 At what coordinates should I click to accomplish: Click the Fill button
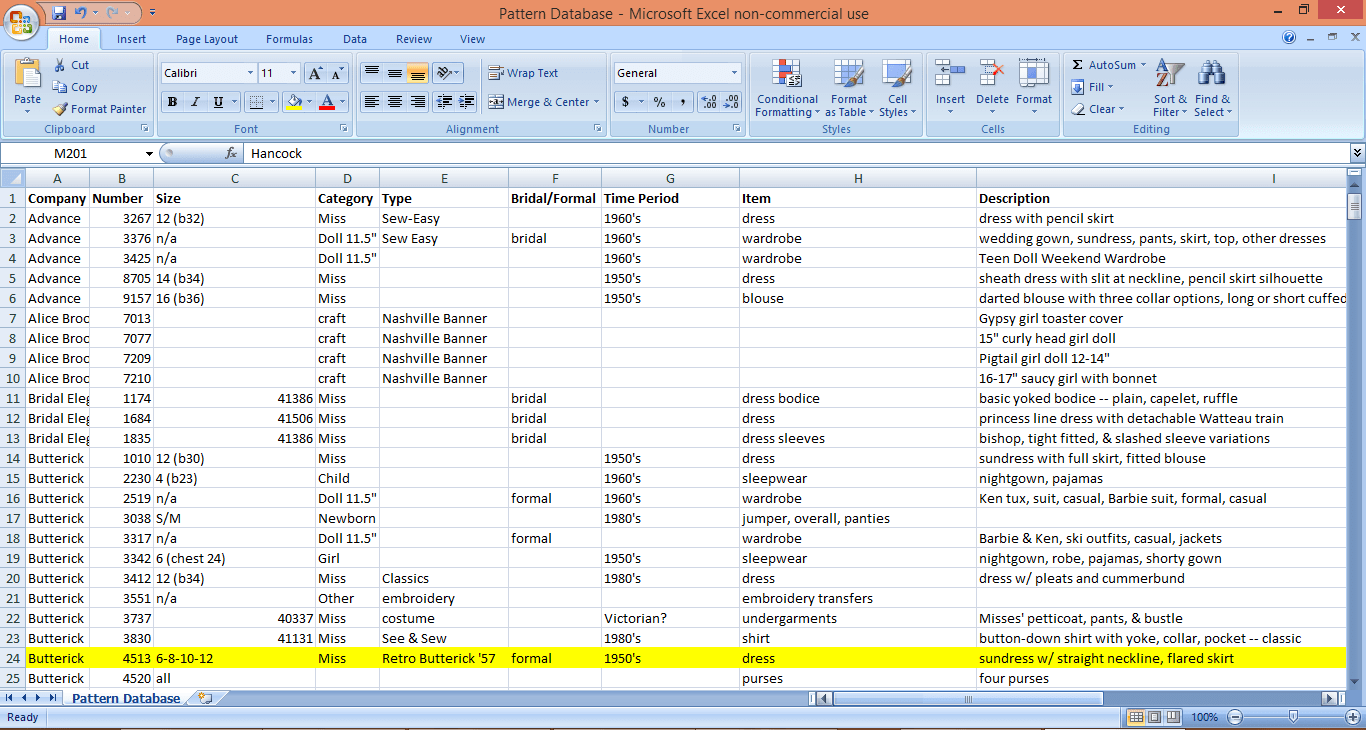[1091, 87]
